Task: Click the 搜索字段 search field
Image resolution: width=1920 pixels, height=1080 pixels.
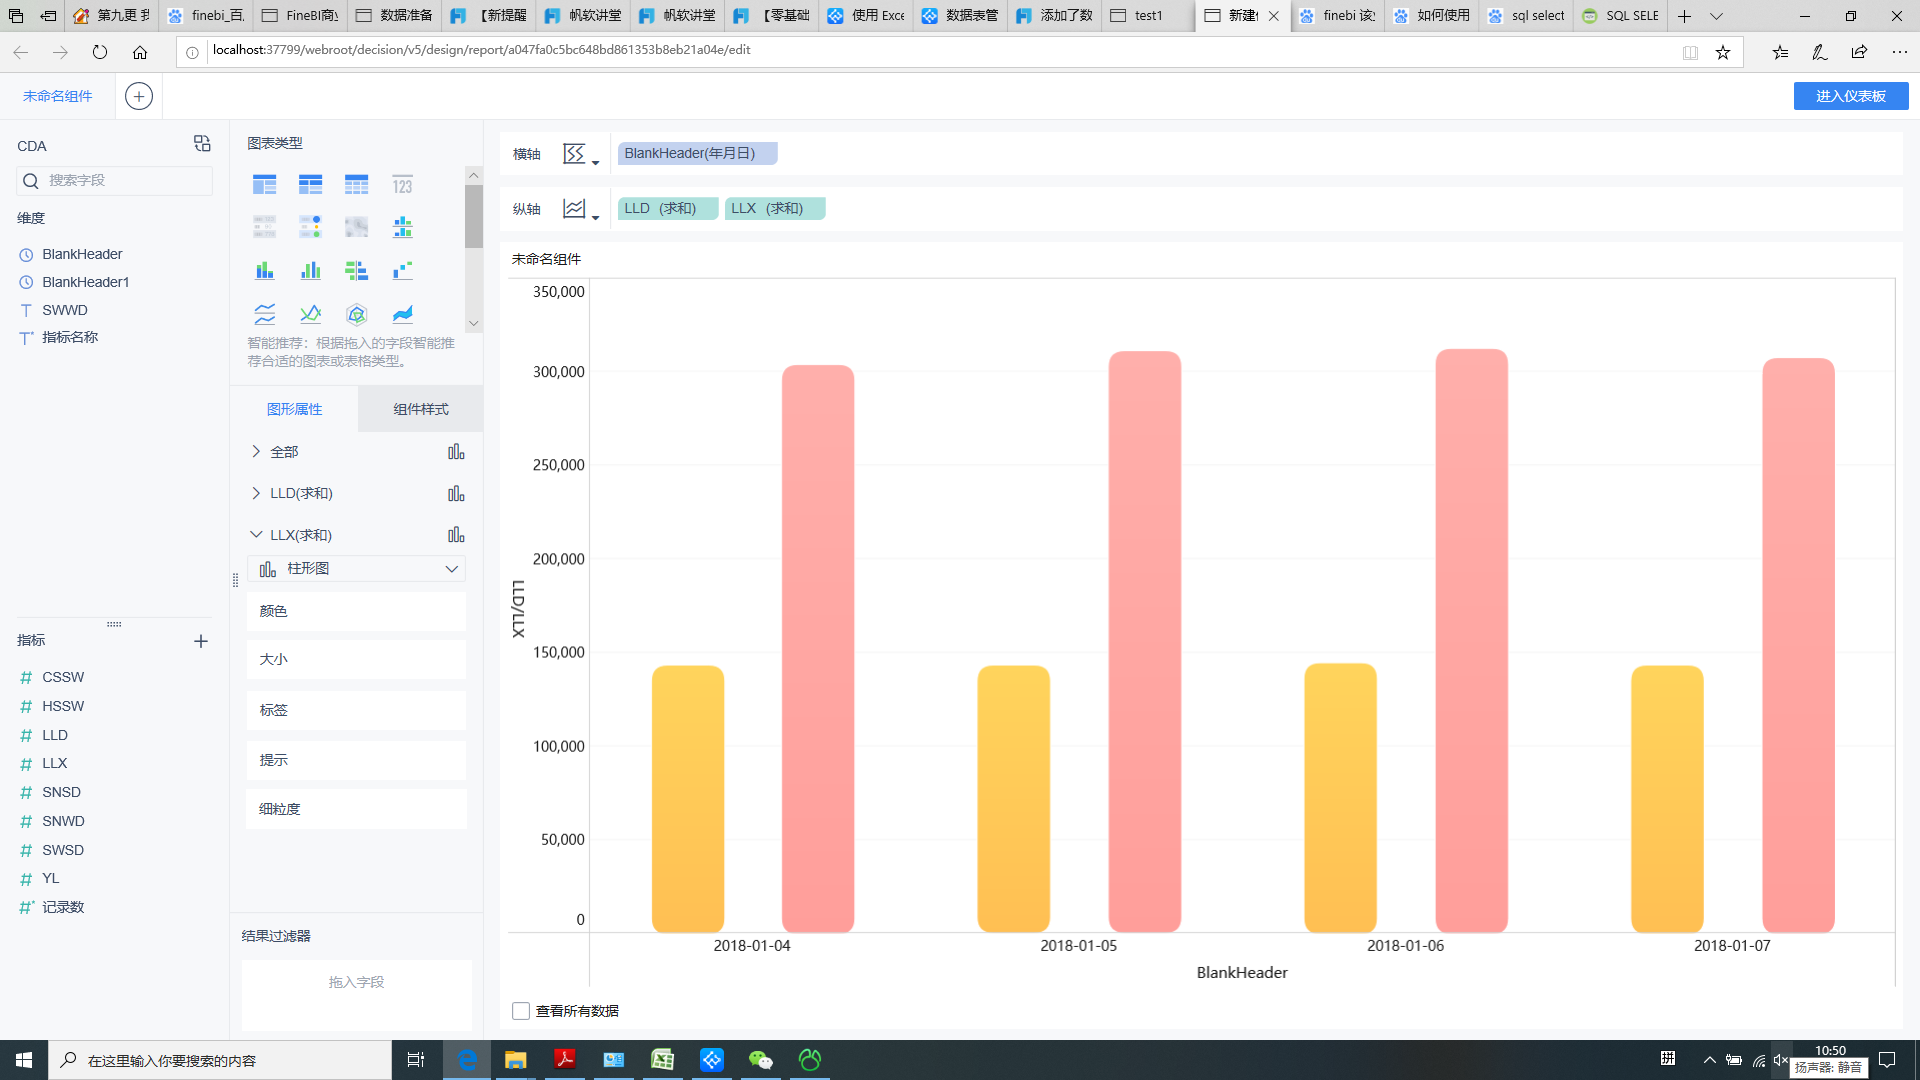Action: [115, 180]
